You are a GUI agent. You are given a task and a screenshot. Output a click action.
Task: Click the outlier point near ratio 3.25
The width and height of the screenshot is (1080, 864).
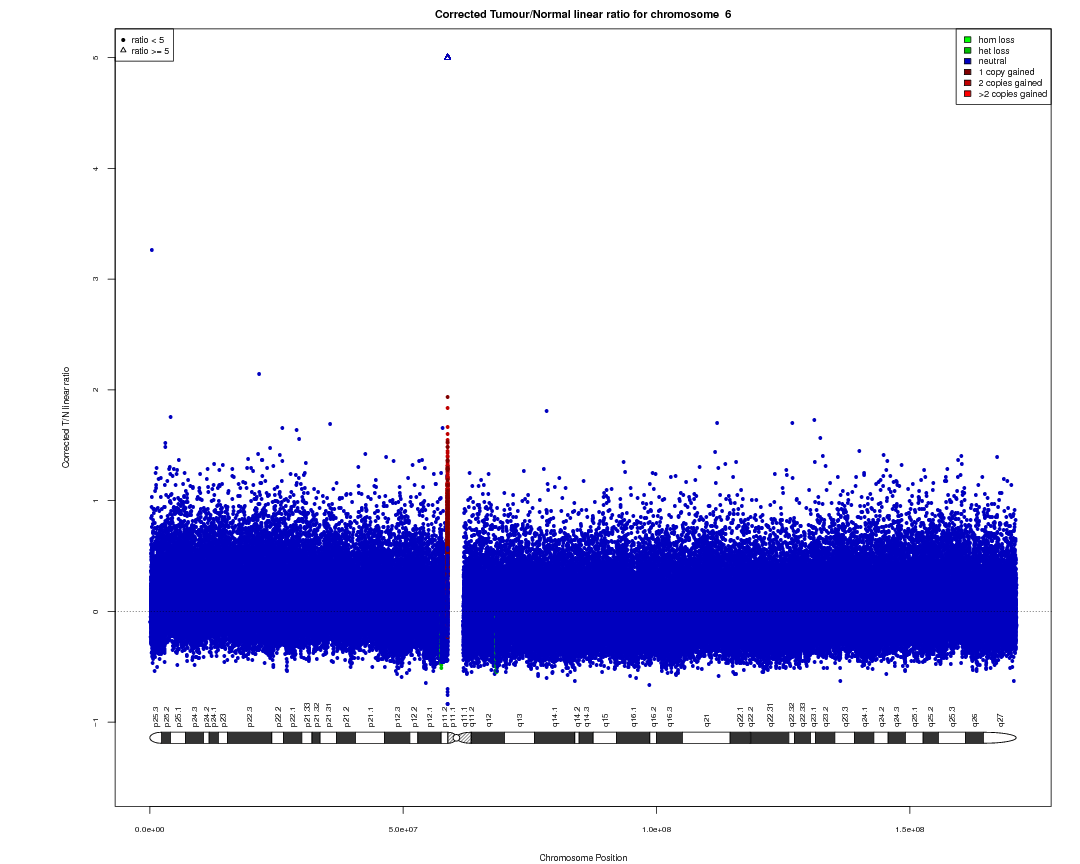[x=152, y=250]
